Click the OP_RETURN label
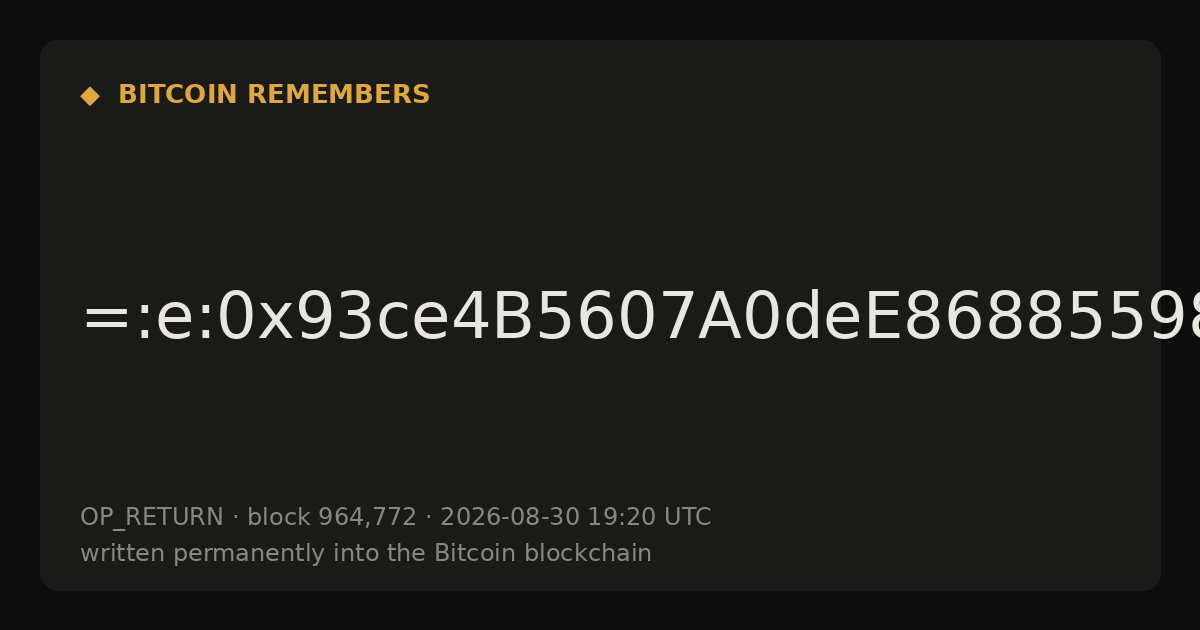The width and height of the screenshot is (1200, 630). (152, 518)
